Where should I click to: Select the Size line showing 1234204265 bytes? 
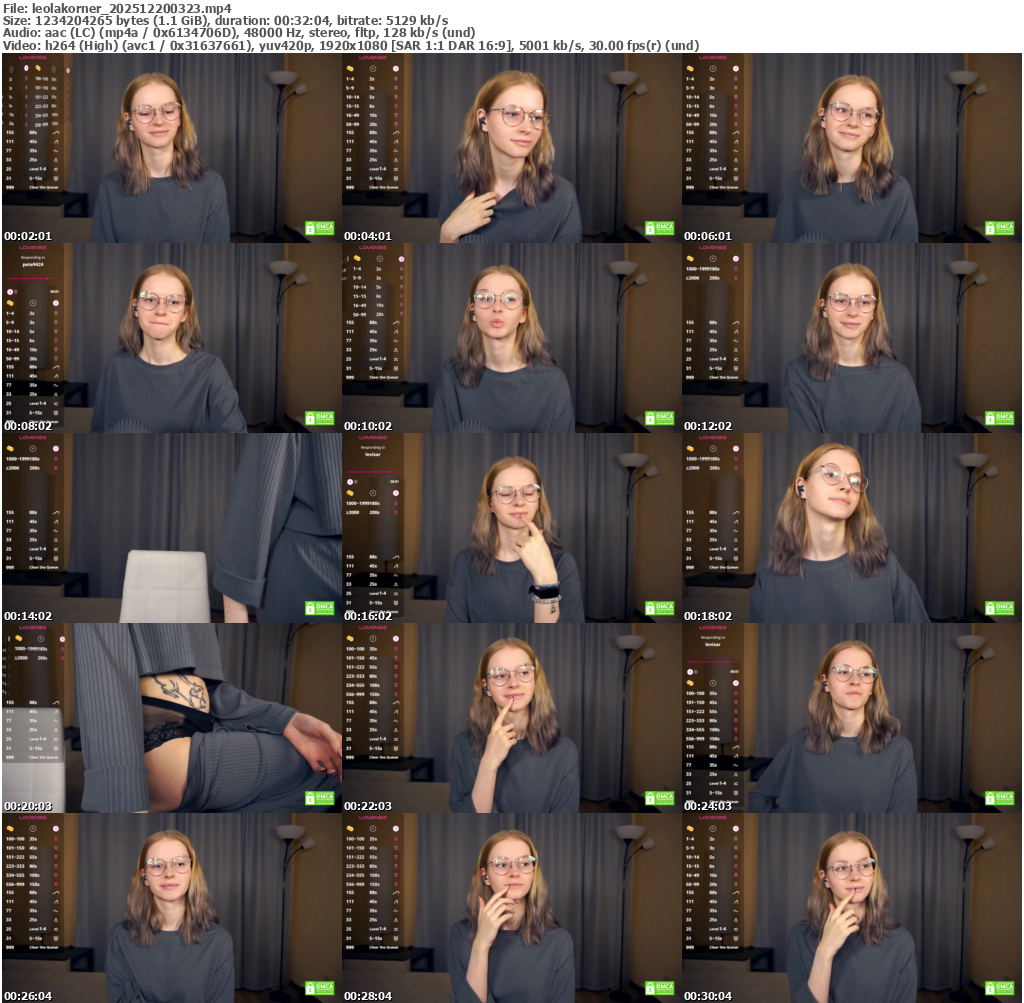tap(225, 21)
